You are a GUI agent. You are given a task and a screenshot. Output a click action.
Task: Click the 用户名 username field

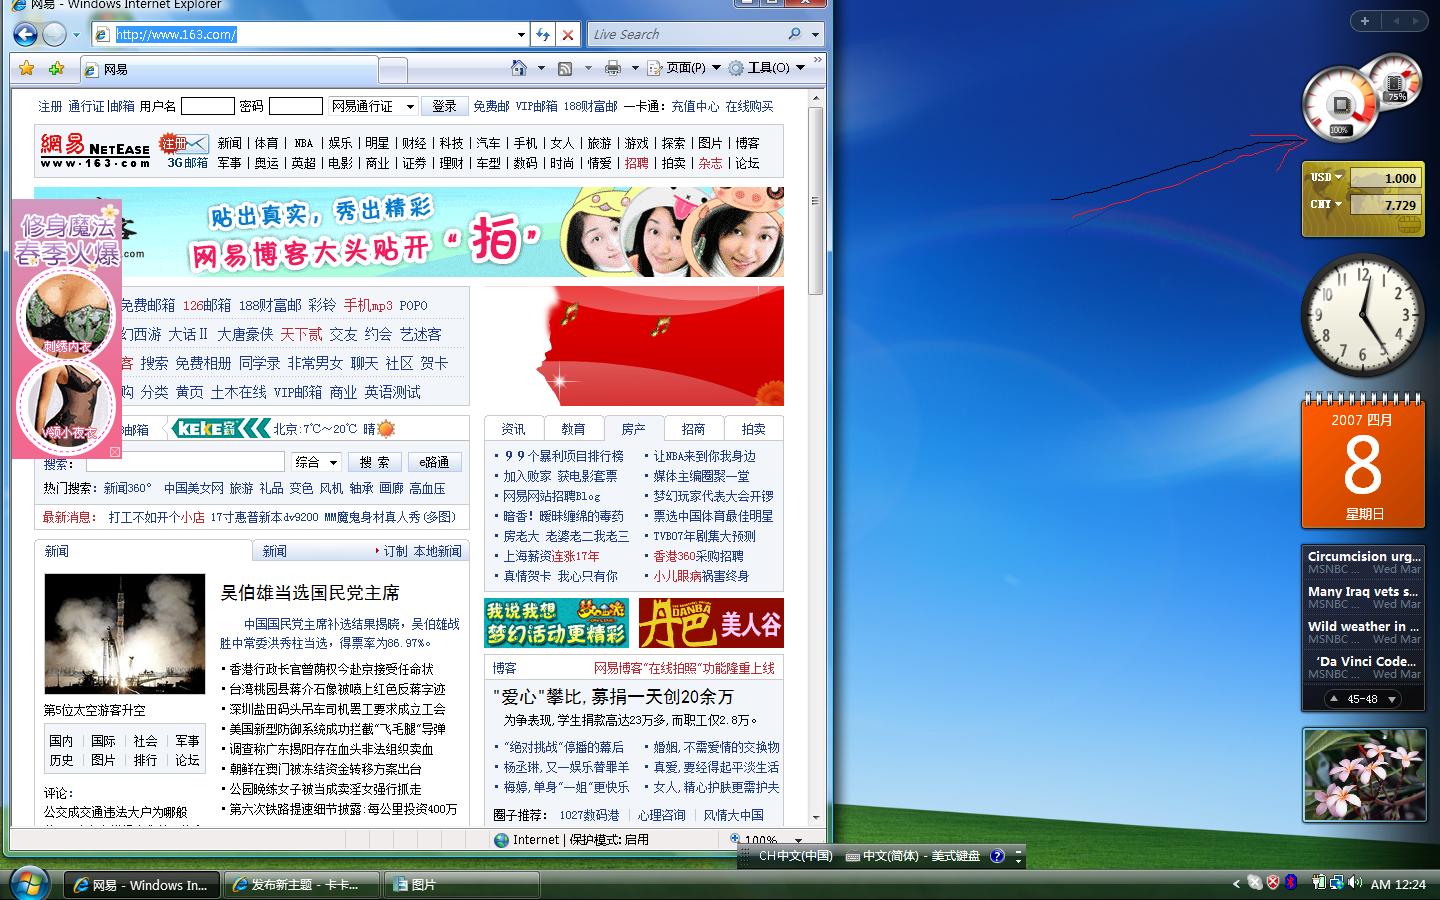207,106
